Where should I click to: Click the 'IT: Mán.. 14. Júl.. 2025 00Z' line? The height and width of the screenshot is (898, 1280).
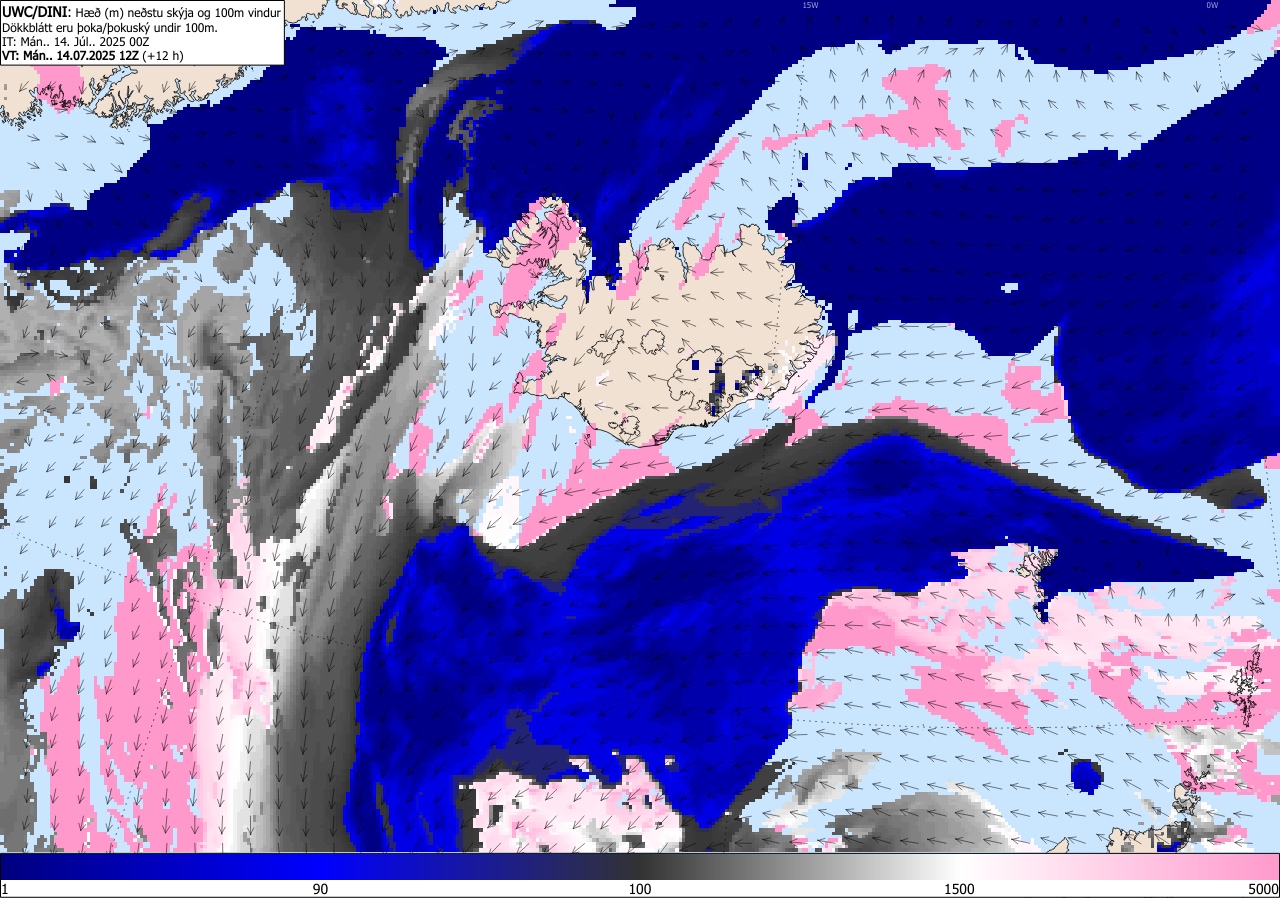[76, 41]
